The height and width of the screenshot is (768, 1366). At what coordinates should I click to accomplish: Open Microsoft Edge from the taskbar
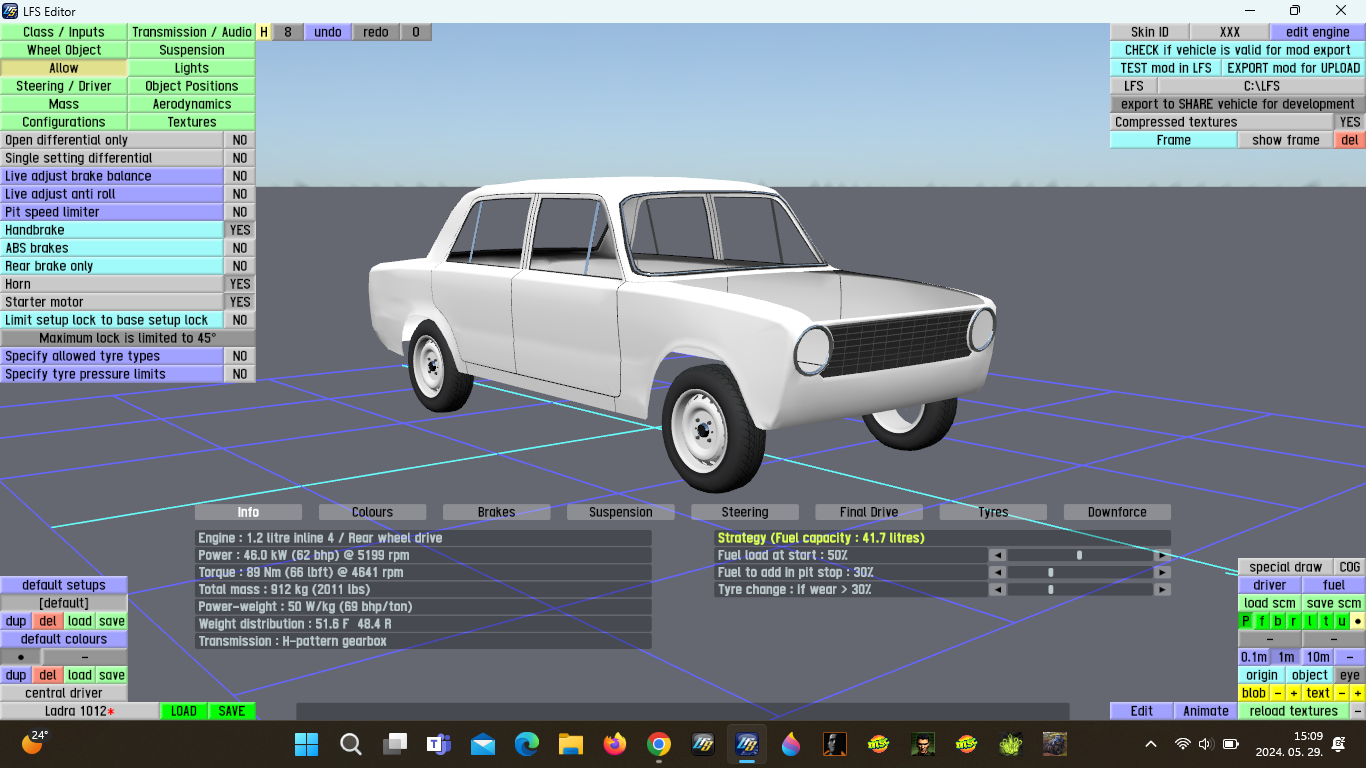[x=527, y=744]
